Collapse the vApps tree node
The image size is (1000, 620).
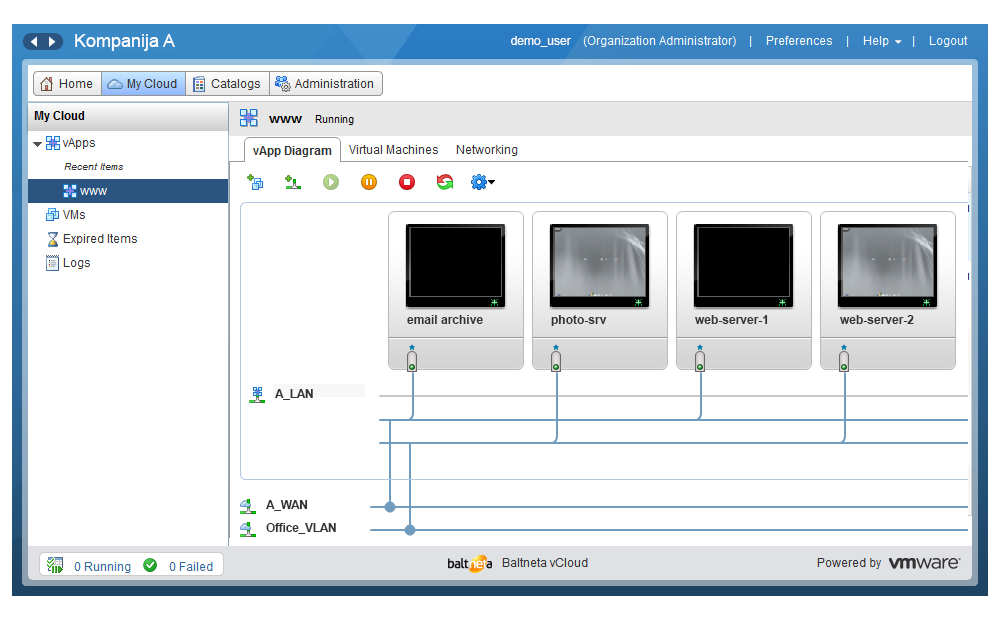(38, 144)
